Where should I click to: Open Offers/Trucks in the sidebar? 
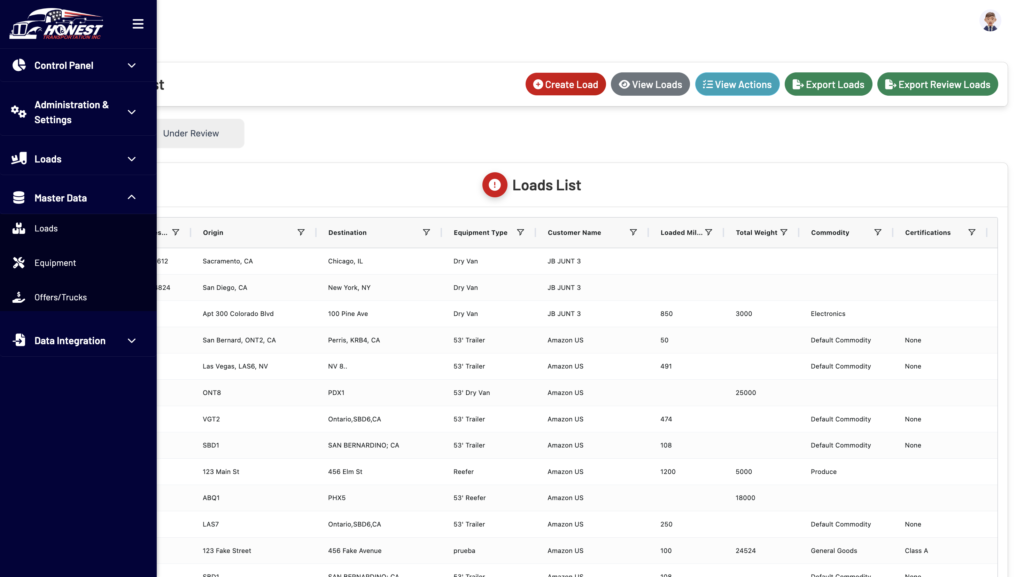coord(60,297)
